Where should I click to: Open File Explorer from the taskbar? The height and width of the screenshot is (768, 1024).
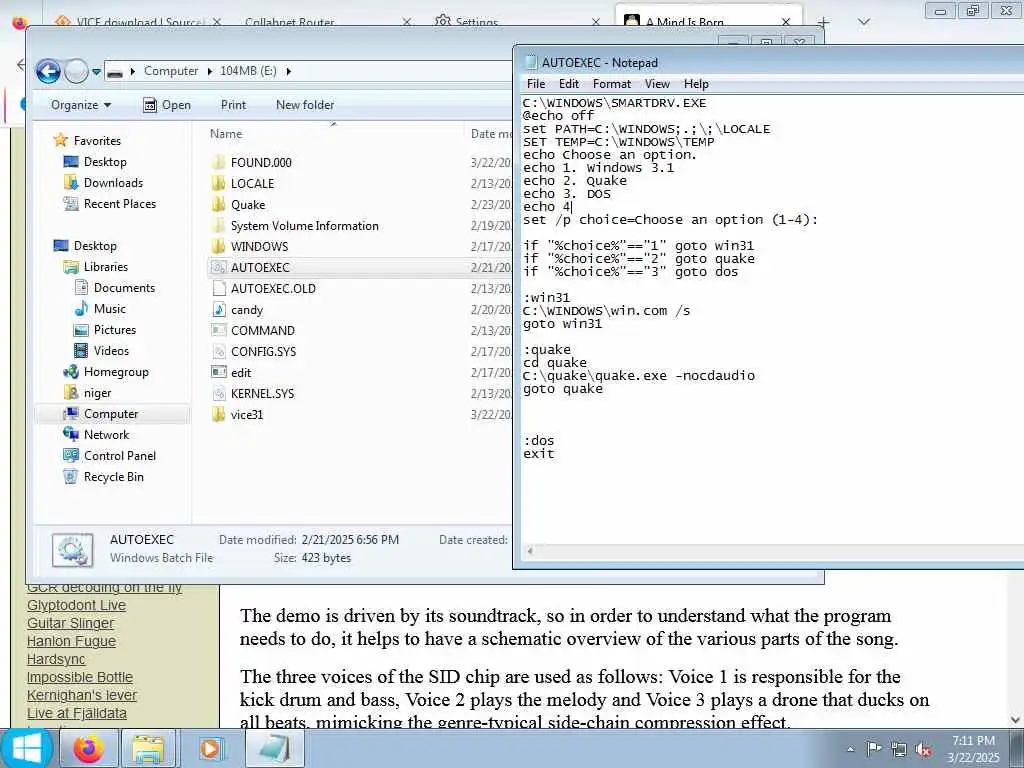coord(148,748)
